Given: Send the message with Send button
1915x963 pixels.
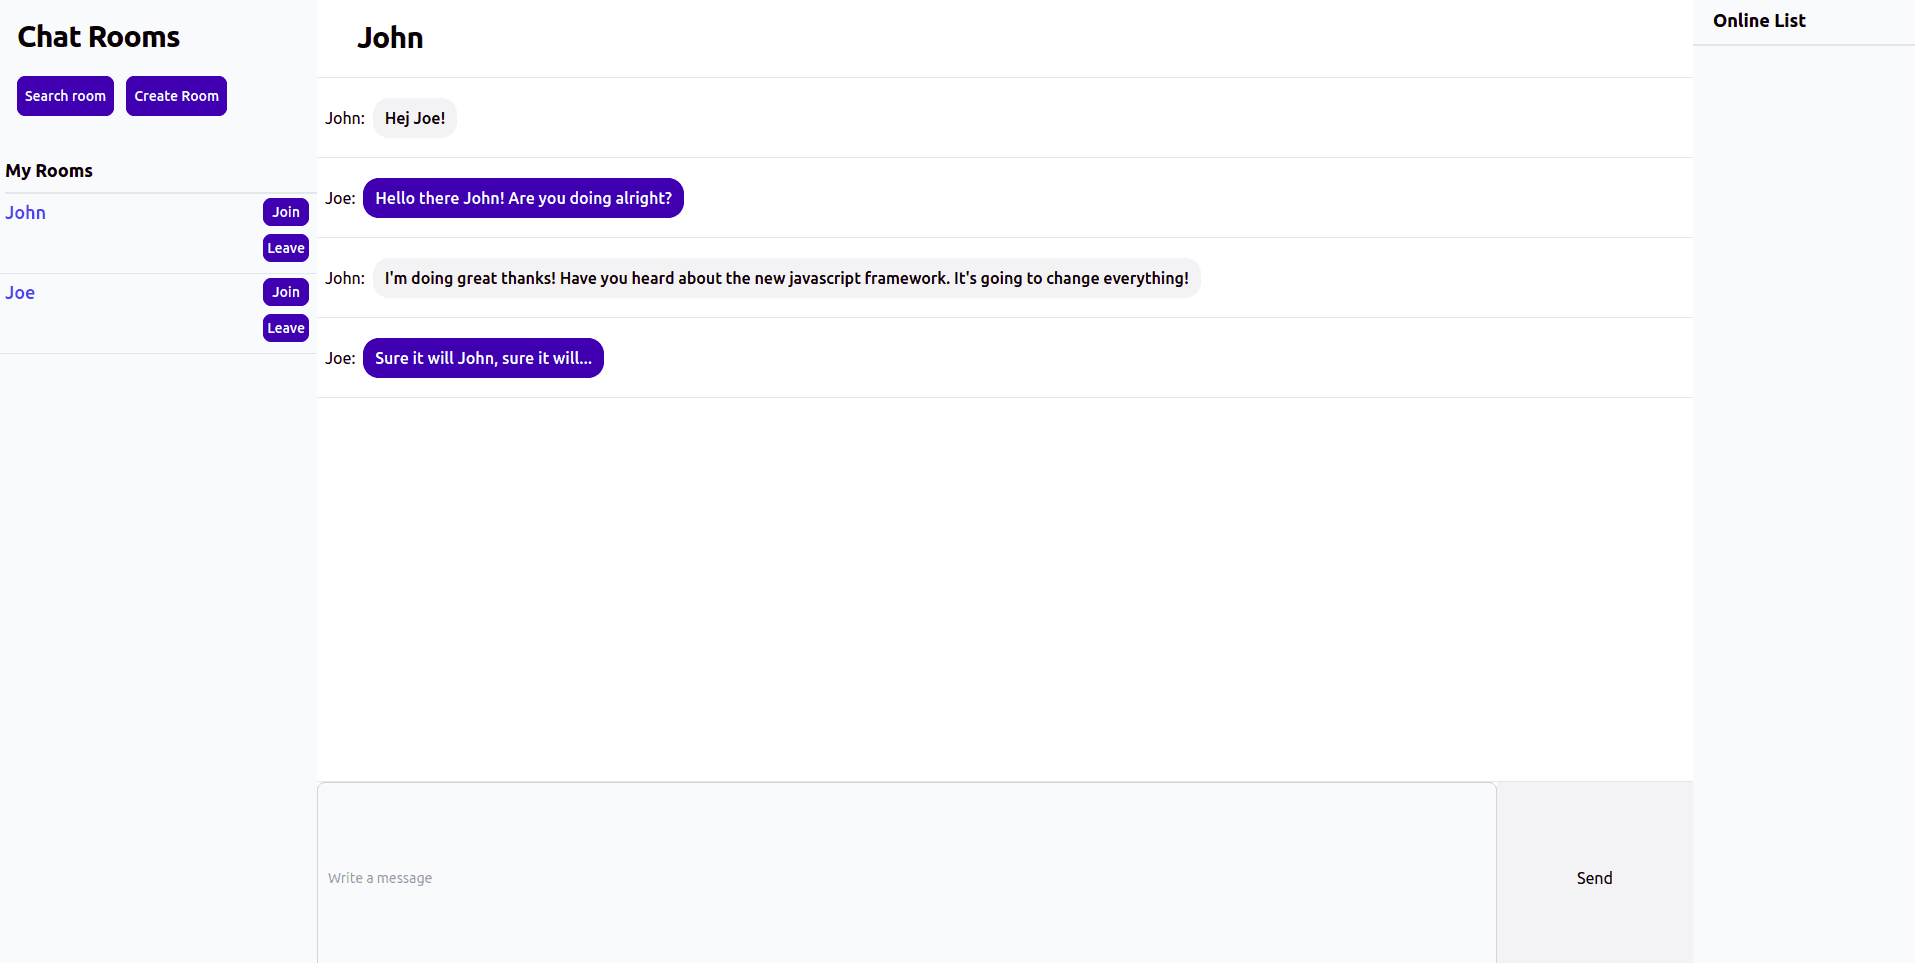Looking at the screenshot, I should click(1595, 873).
